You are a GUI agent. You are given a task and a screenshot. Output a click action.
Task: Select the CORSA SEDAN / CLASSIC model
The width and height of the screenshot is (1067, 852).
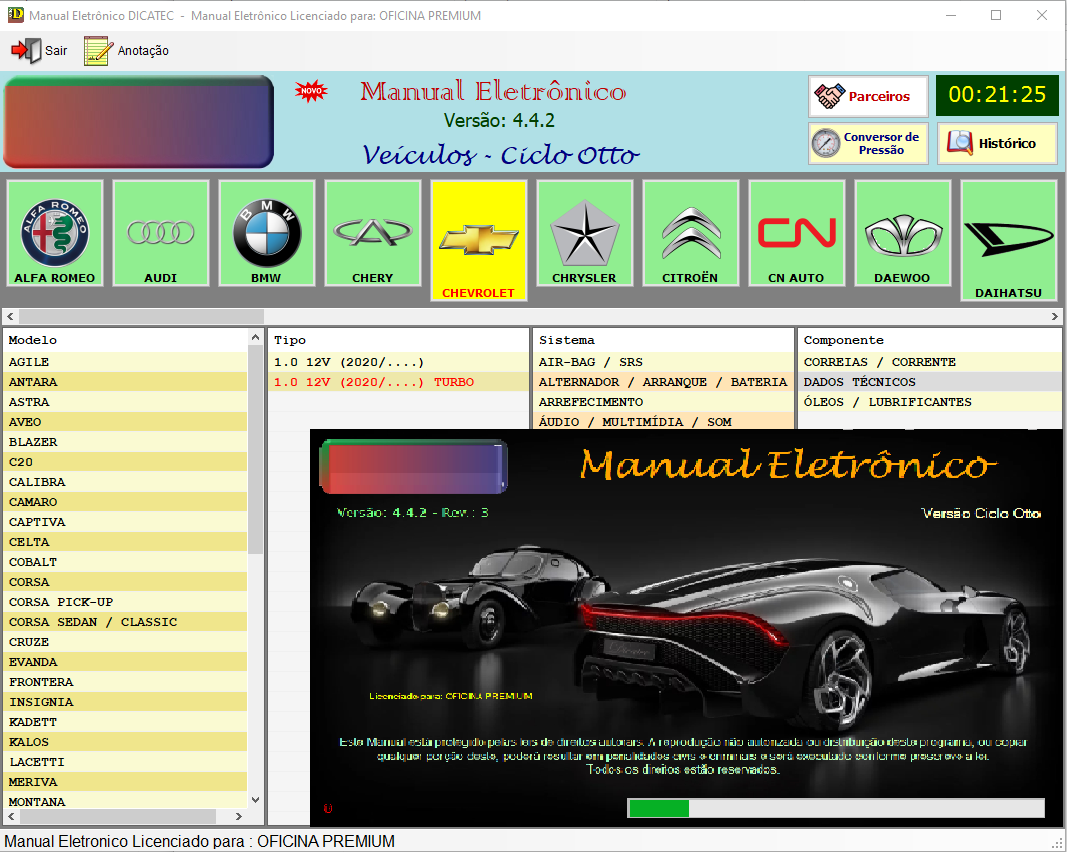(126, 622)
